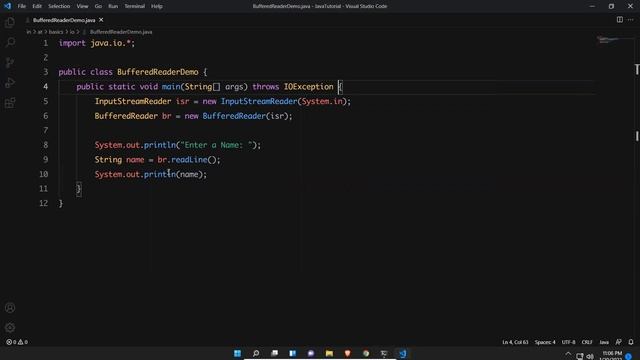The height and width of the screenshot is (360, 640).
Task: Click the feedback icon in status bar
Action: click(x=619, y=342)
